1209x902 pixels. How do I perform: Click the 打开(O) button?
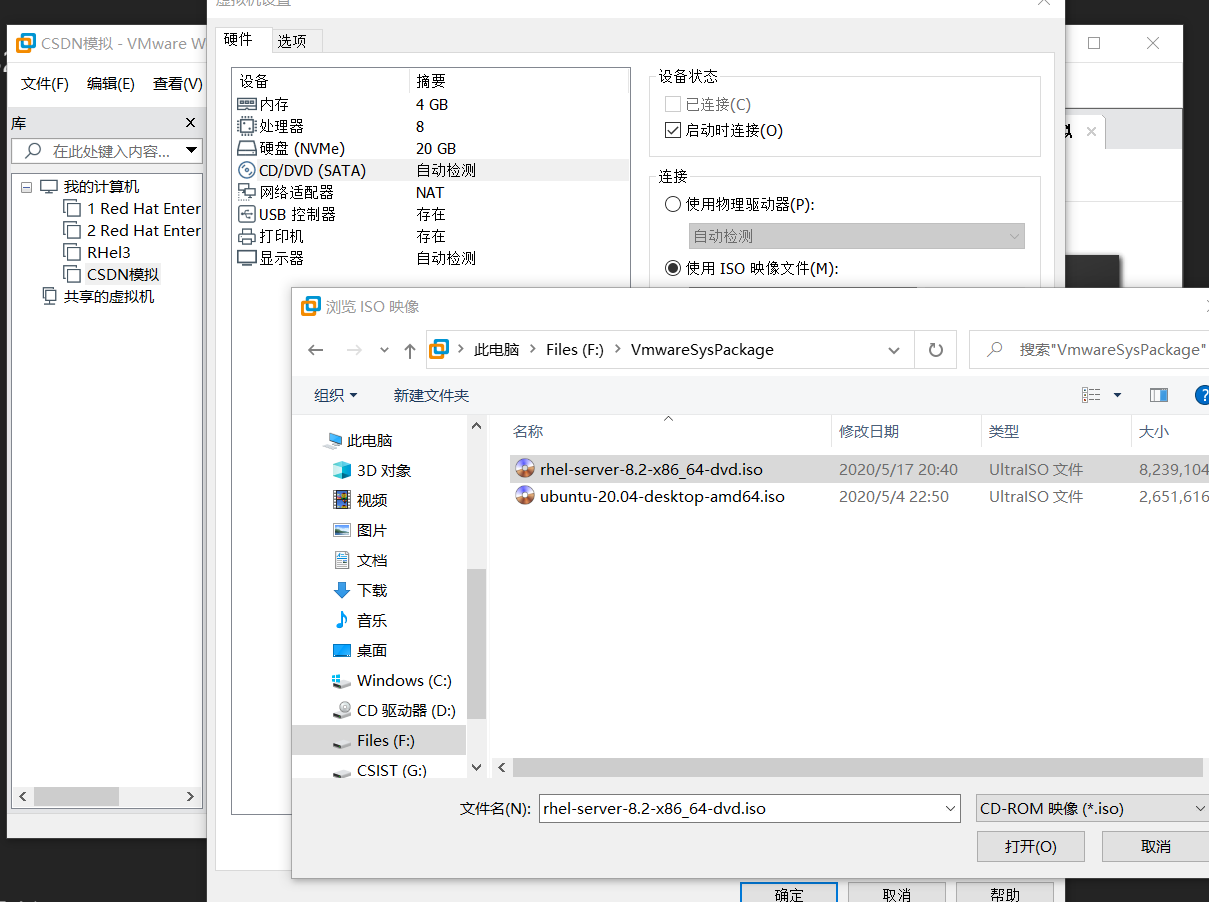[x=1030, y=846]
